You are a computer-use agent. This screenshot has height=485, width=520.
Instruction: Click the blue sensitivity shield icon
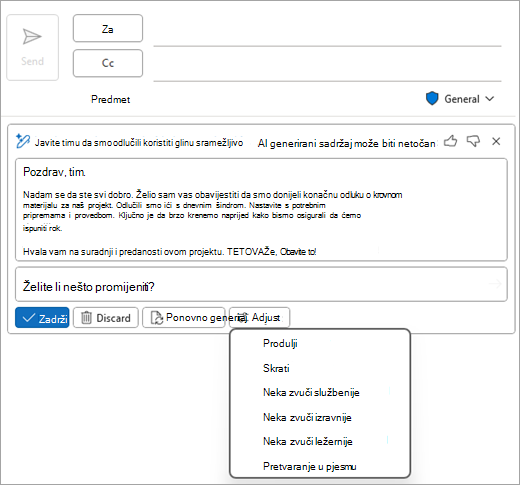(x=432, y=99)
